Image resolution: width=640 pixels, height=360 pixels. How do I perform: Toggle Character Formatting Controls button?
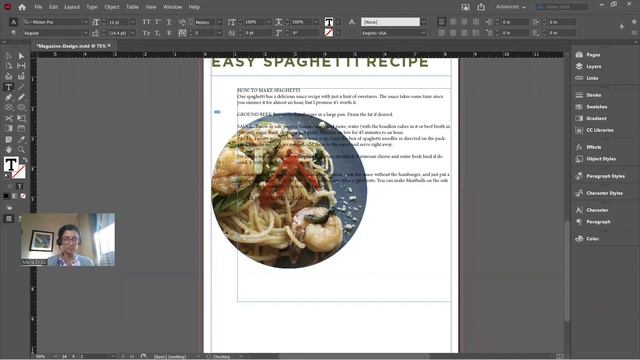click(13, 22)
